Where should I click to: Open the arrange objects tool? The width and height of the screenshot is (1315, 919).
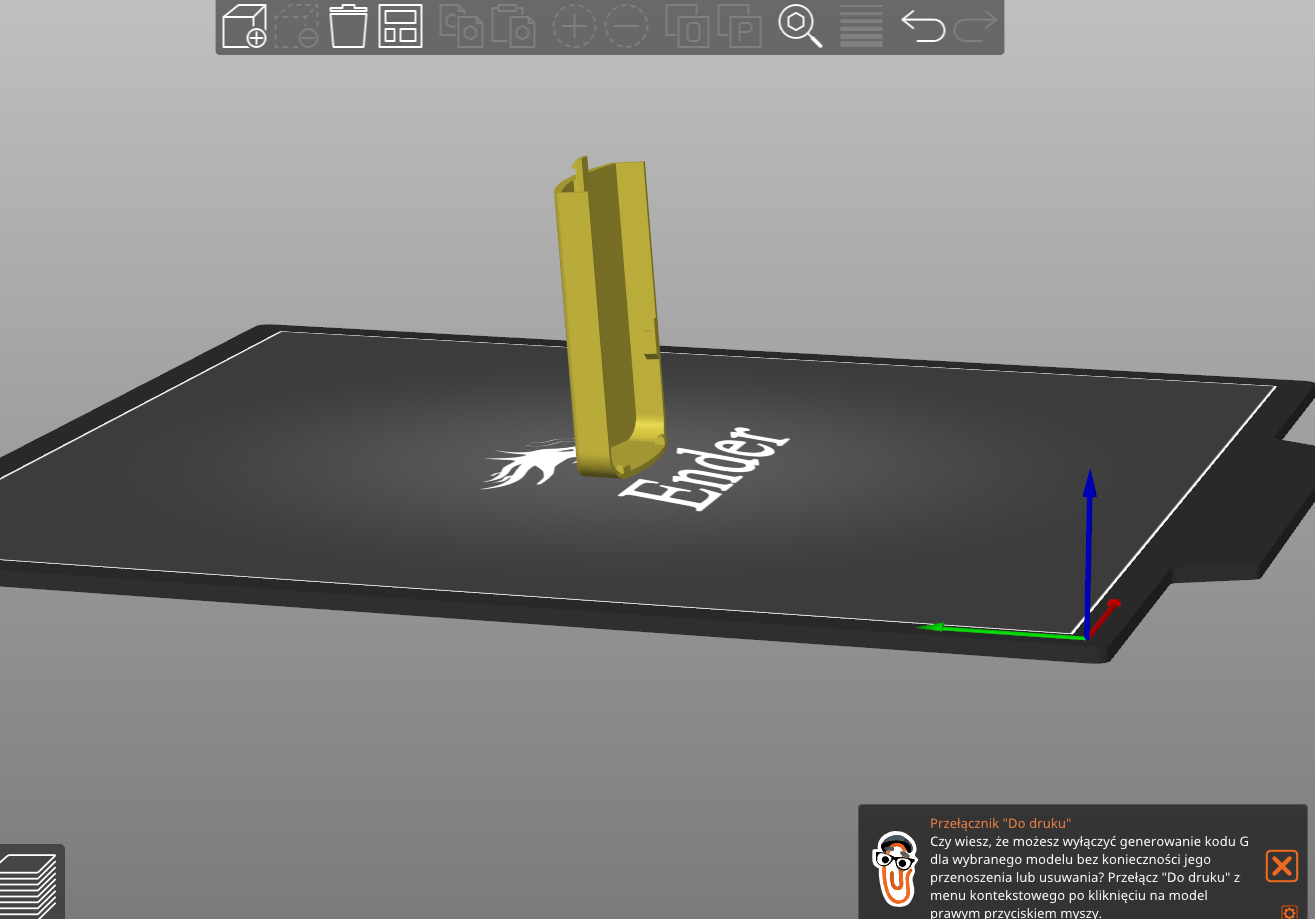[399, 26]
